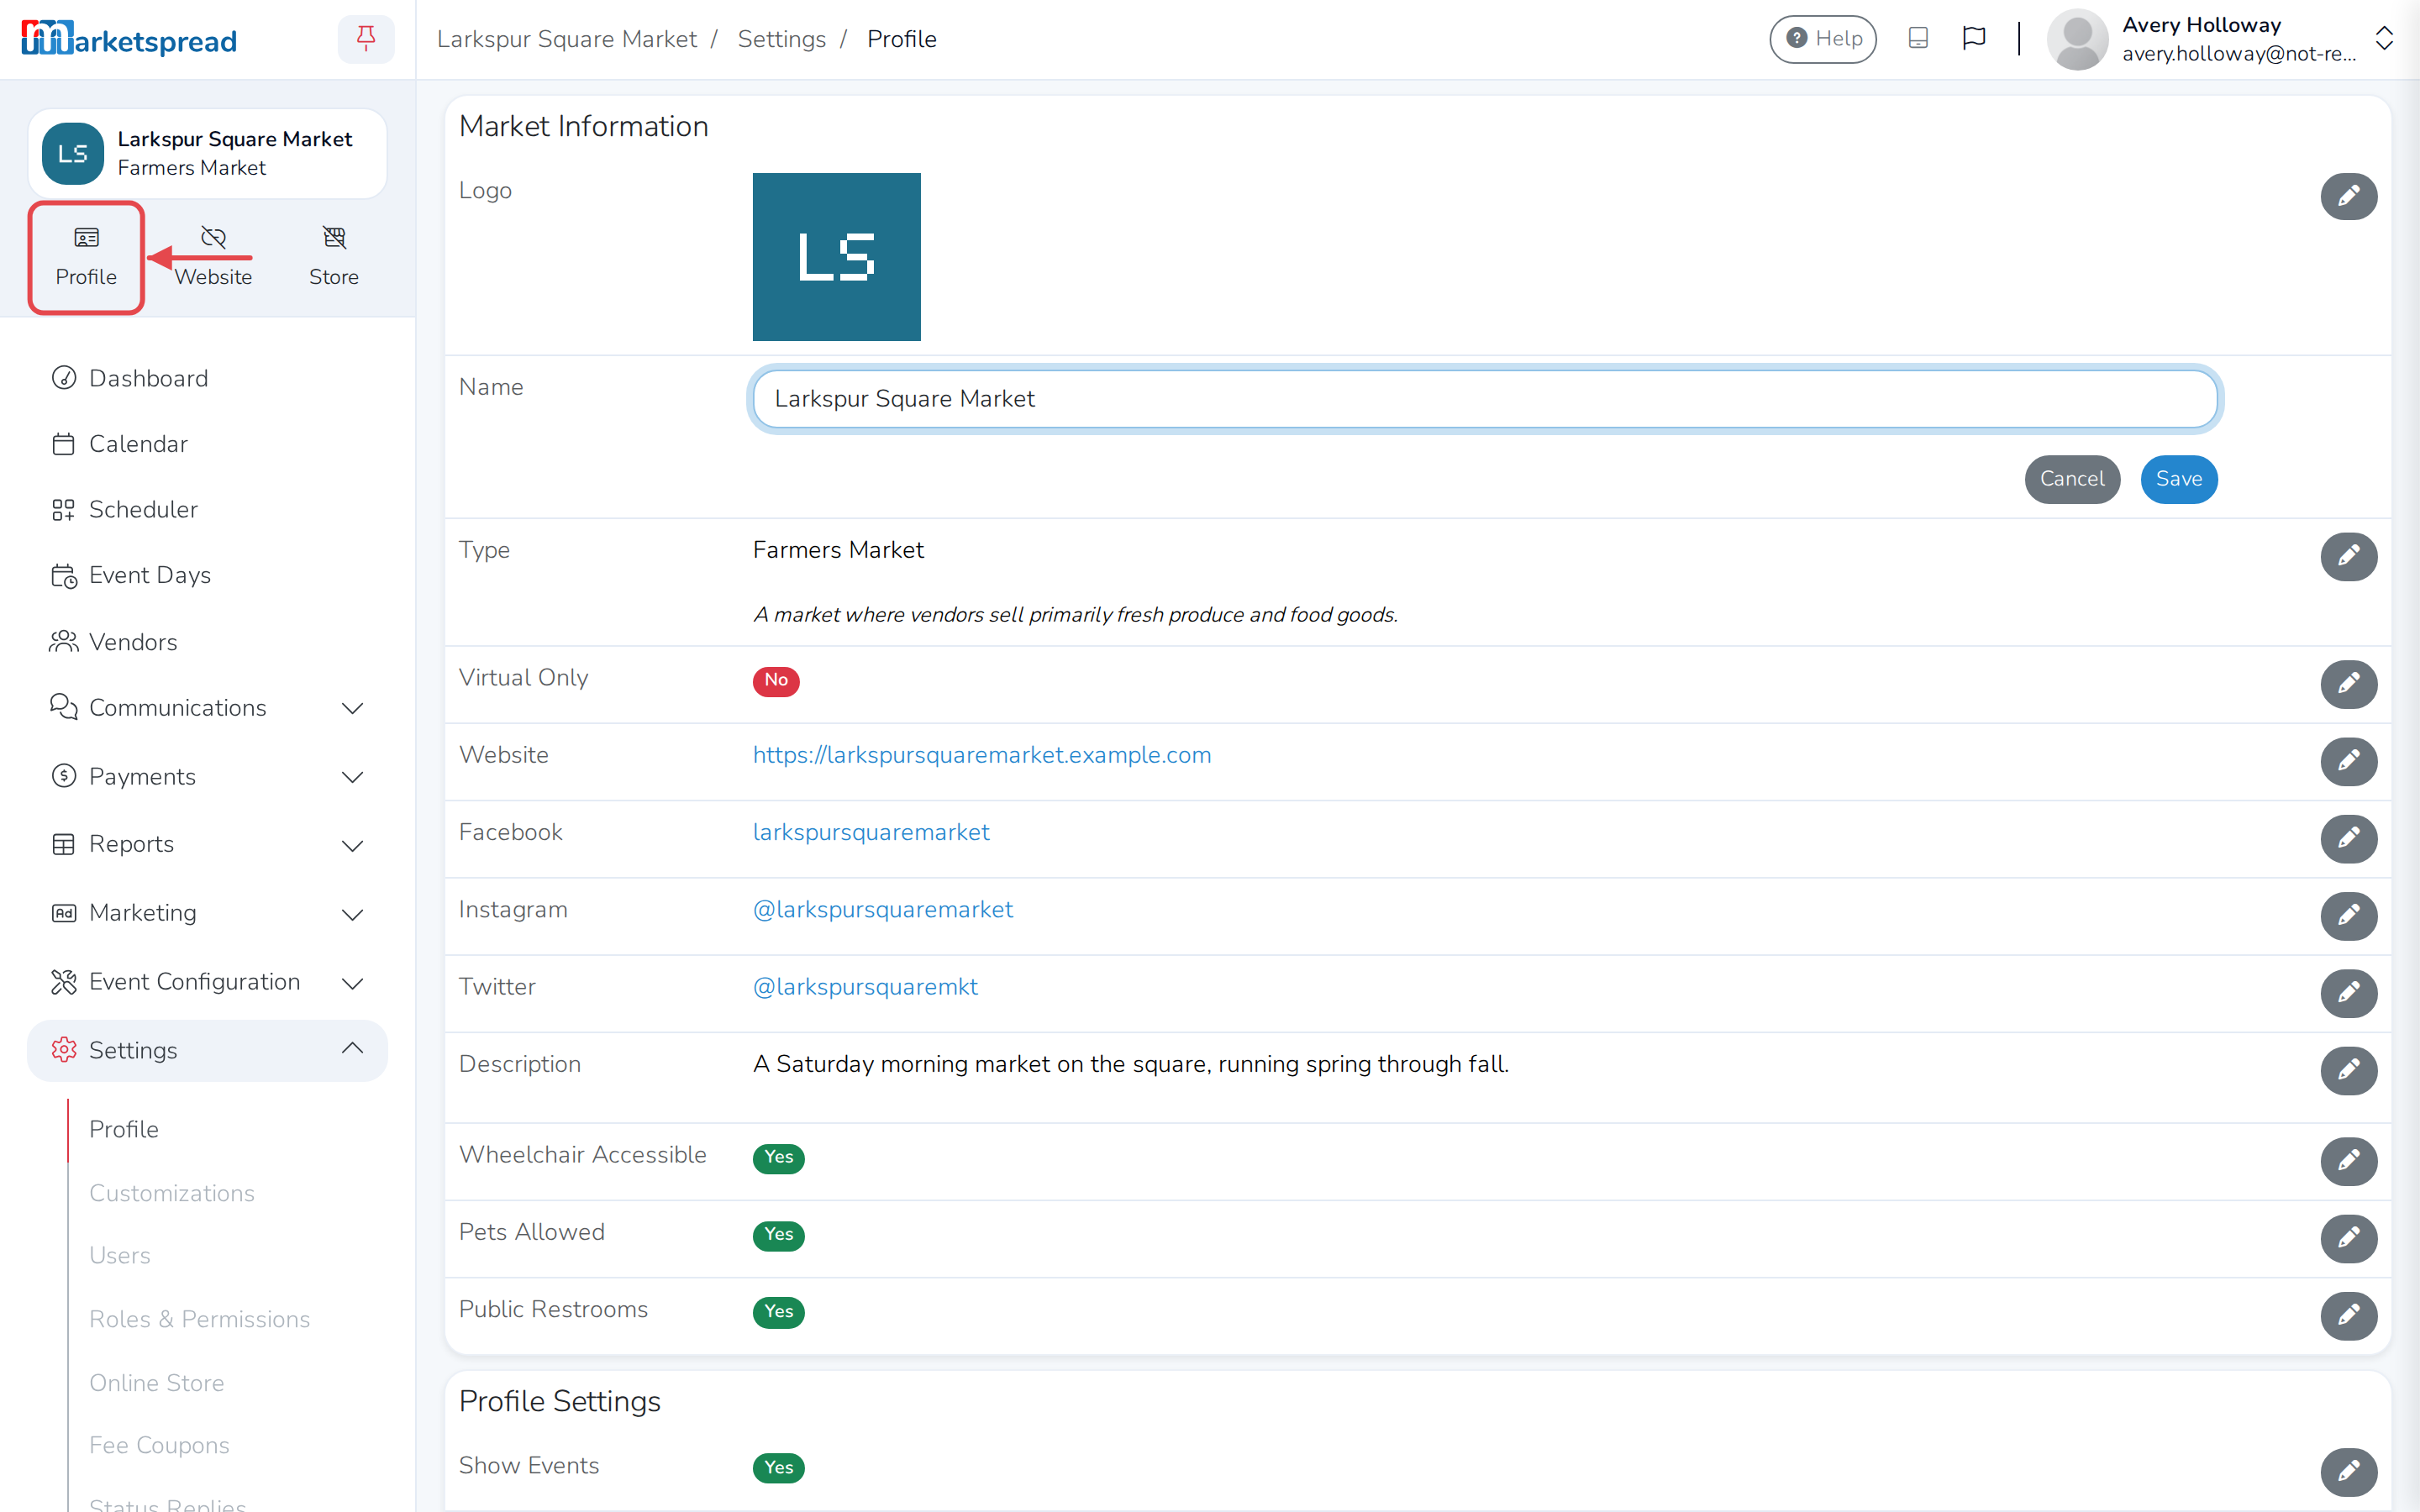Edit Pets Allowed setting
Image resolution: width=2420 pixels, height=1512 pixels.
click(x=2348, y=1238)
